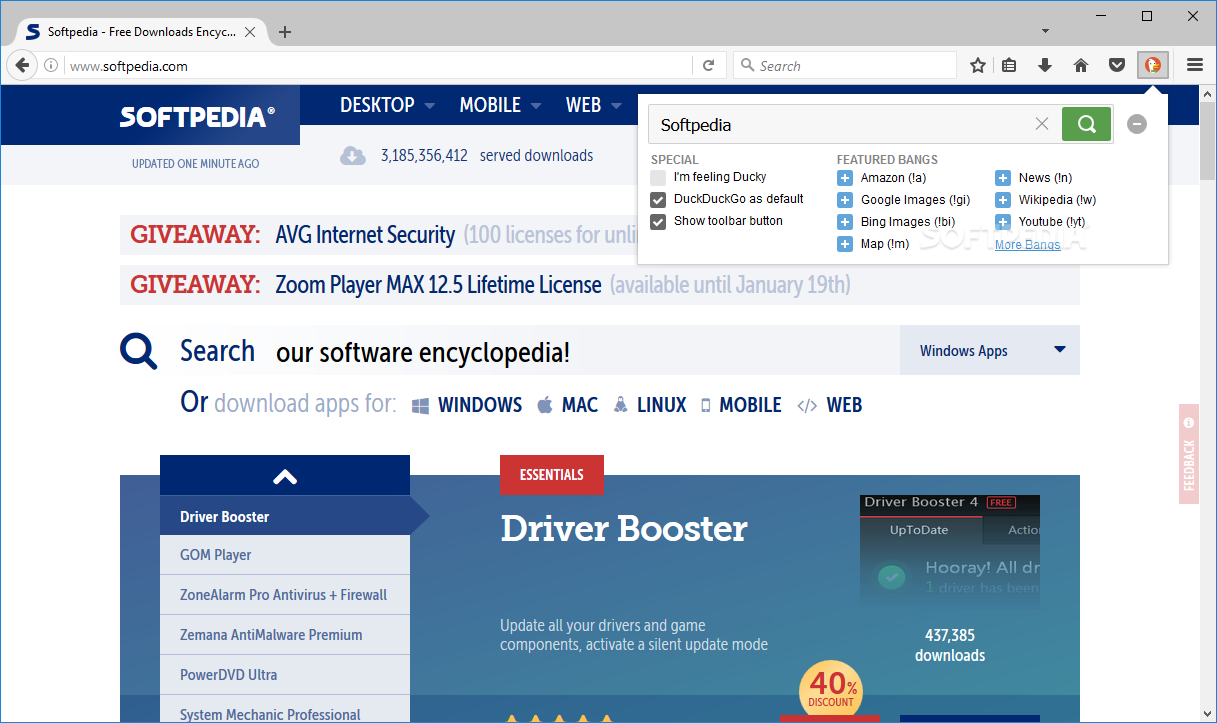Focus the browser Search box
This screenshot has width=1217, height=723.
pos(845,66)
